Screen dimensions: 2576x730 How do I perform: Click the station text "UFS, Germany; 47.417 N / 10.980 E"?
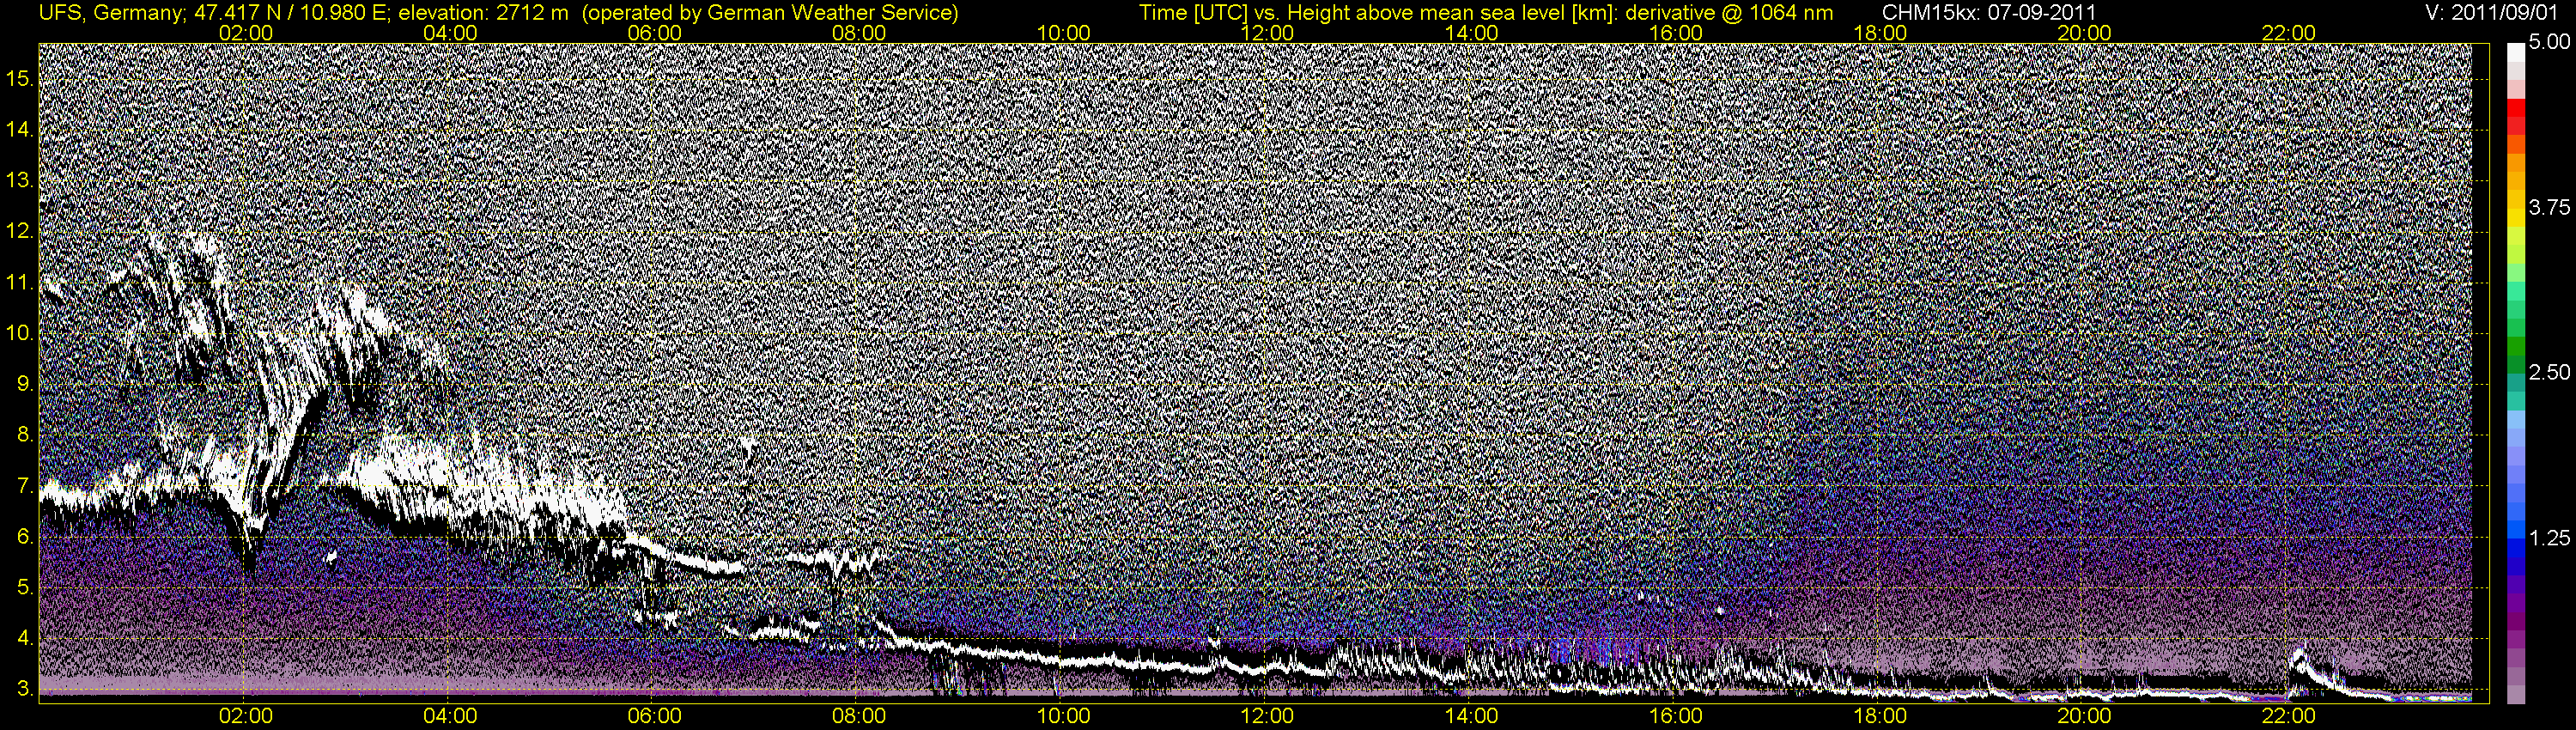[x=215, y=13]
